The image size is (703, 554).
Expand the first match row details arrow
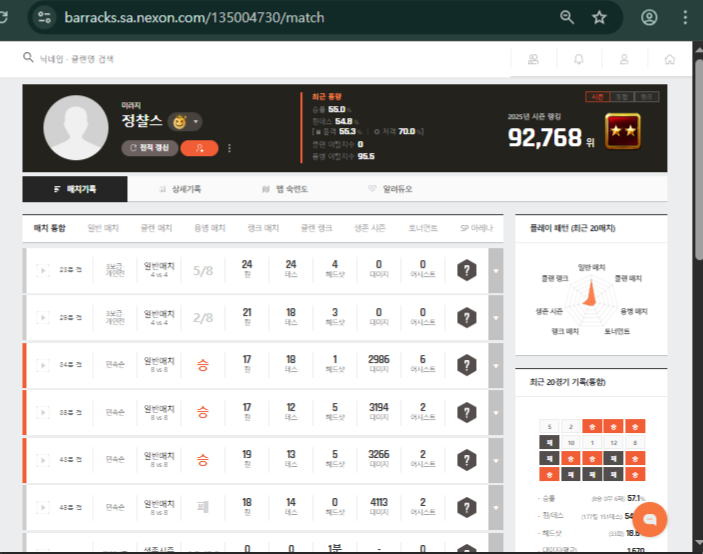[496, 270]
